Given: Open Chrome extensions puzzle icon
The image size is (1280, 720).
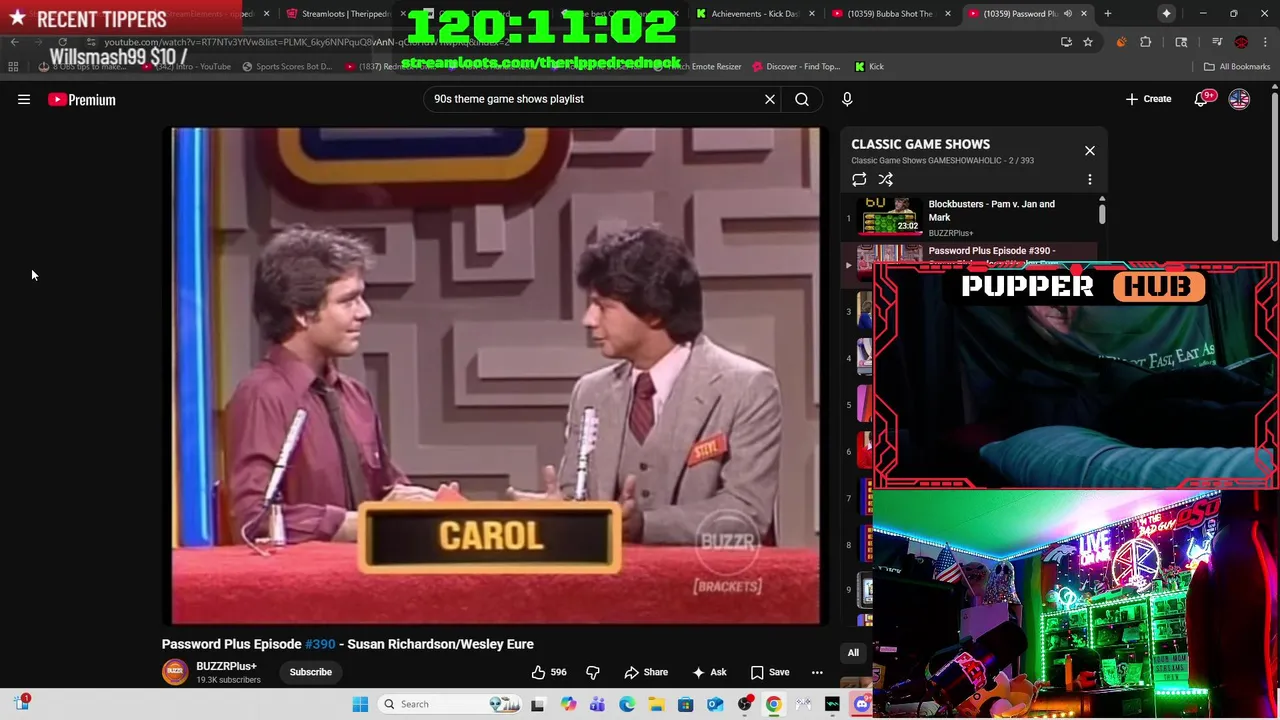Looking at the screenshot, I should coord(1146,42).
